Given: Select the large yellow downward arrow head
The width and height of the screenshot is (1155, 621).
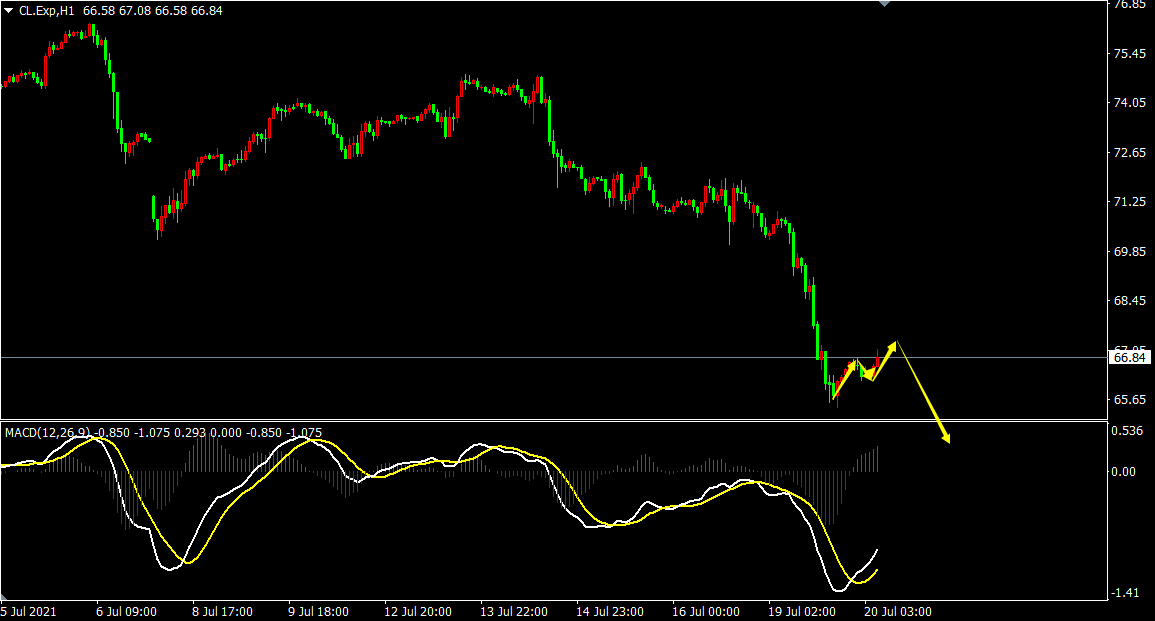Looking at the screenshot, I should coord(944,436).
